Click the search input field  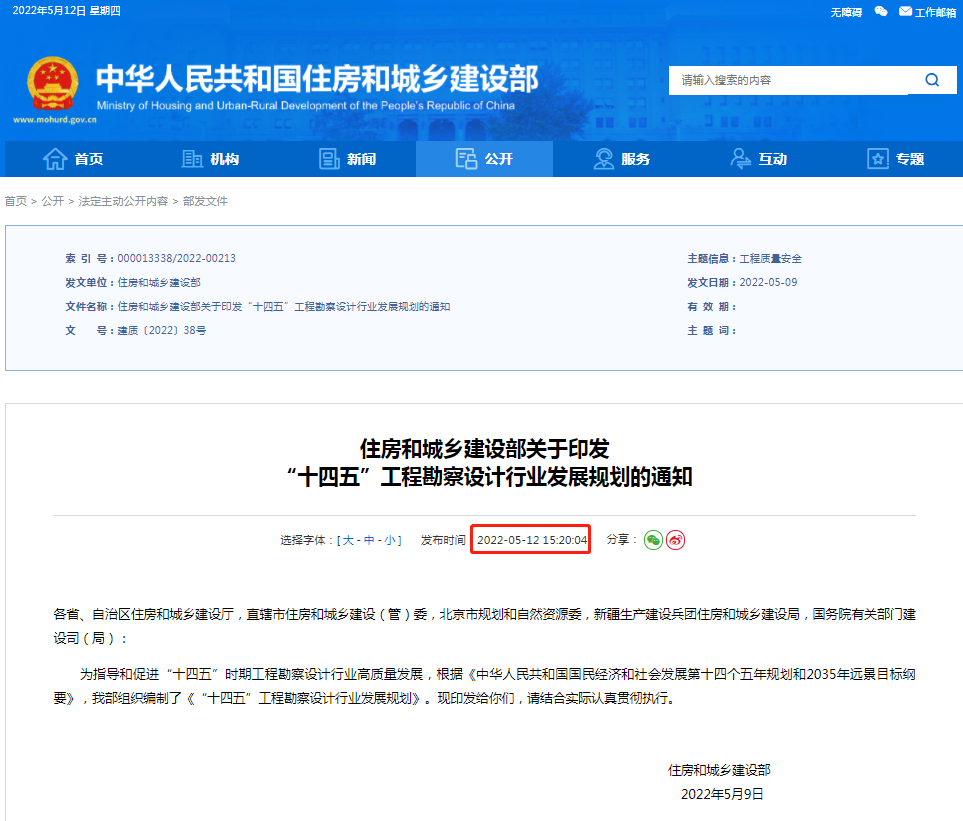(x=788, y=80)
